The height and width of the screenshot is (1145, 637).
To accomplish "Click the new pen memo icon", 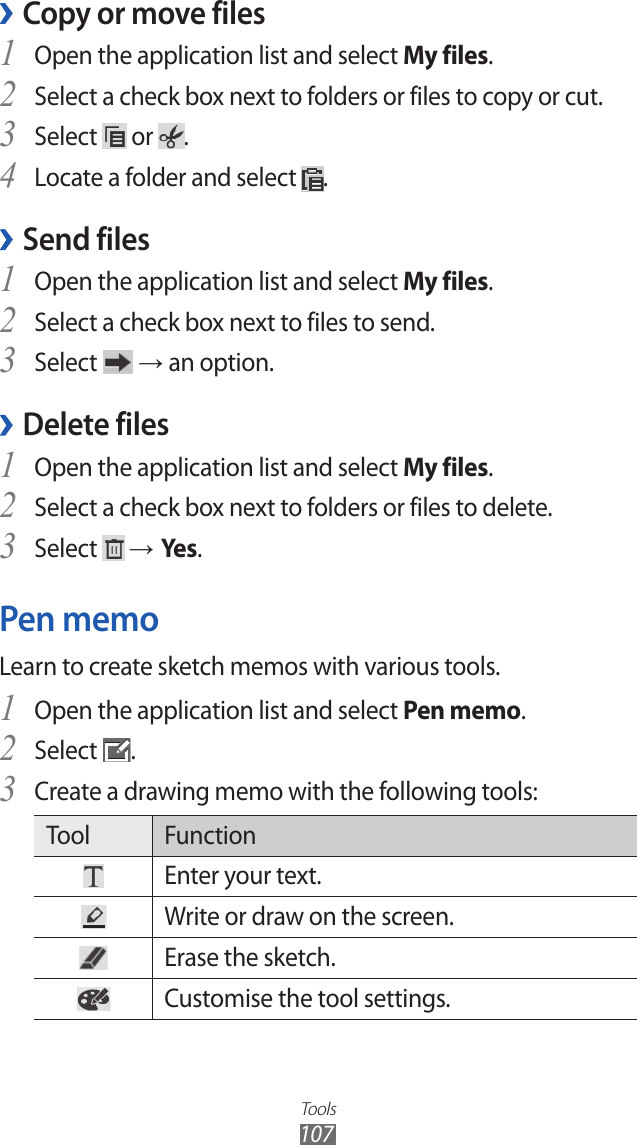I will pos(116,750).
